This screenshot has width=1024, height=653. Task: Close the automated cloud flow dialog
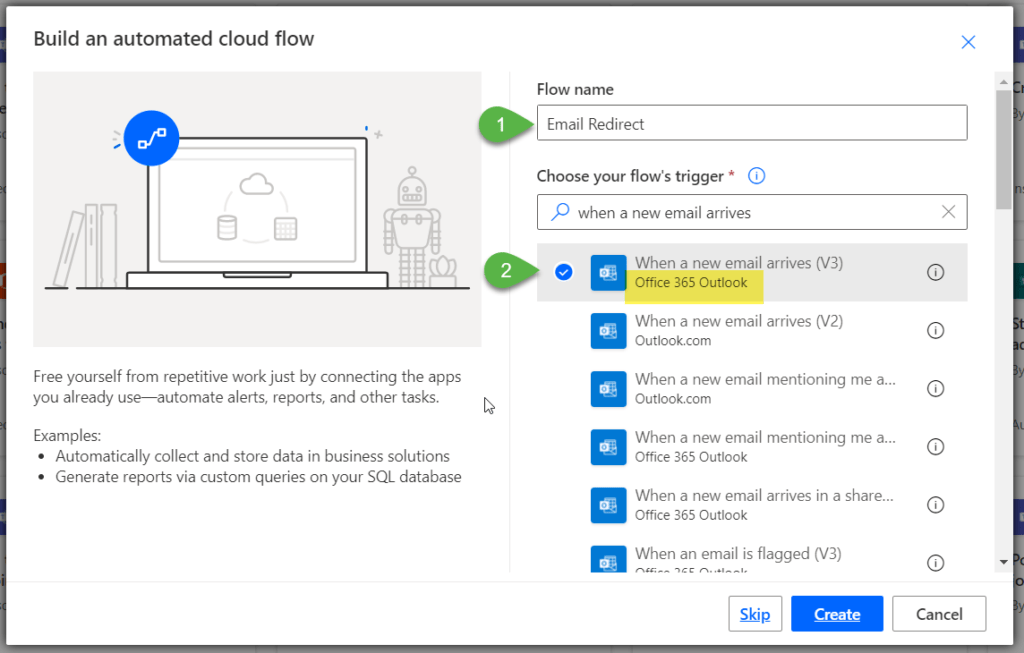tap(968, 42)
